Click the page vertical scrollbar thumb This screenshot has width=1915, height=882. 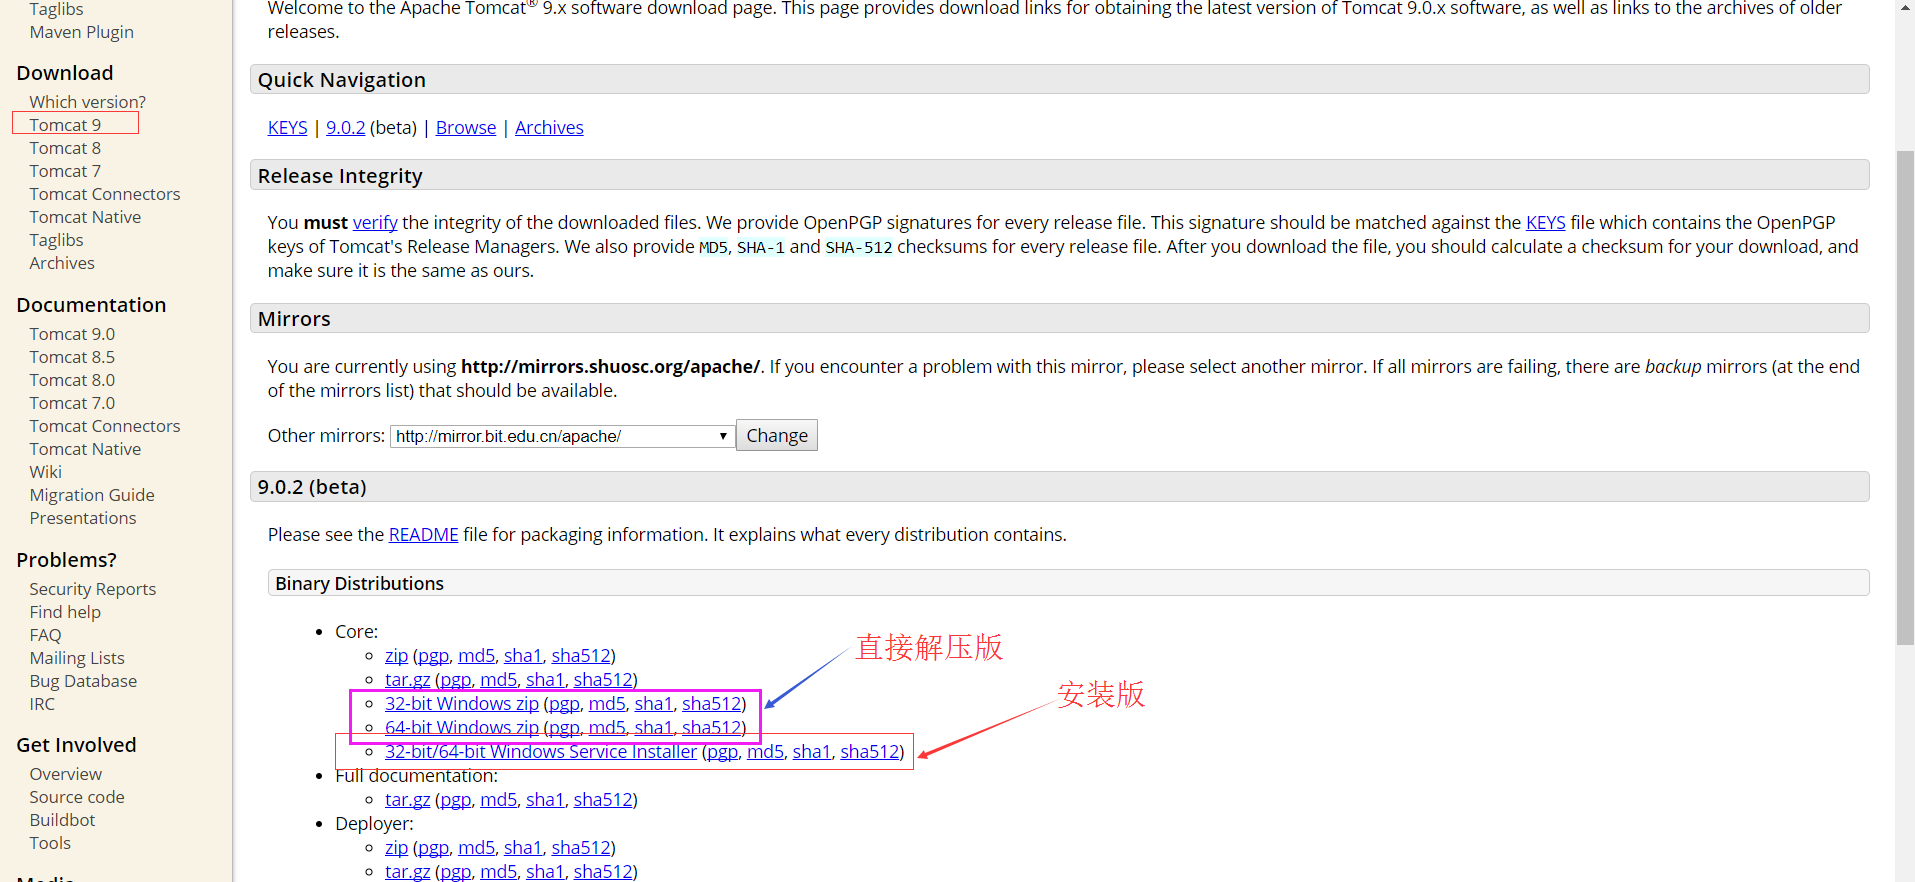[x=1905, y=397]
